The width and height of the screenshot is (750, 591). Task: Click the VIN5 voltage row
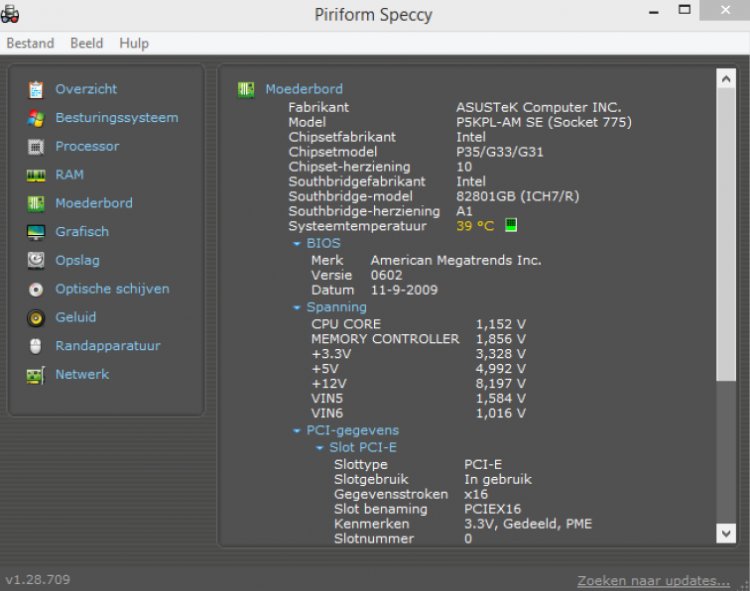[419, 398]
